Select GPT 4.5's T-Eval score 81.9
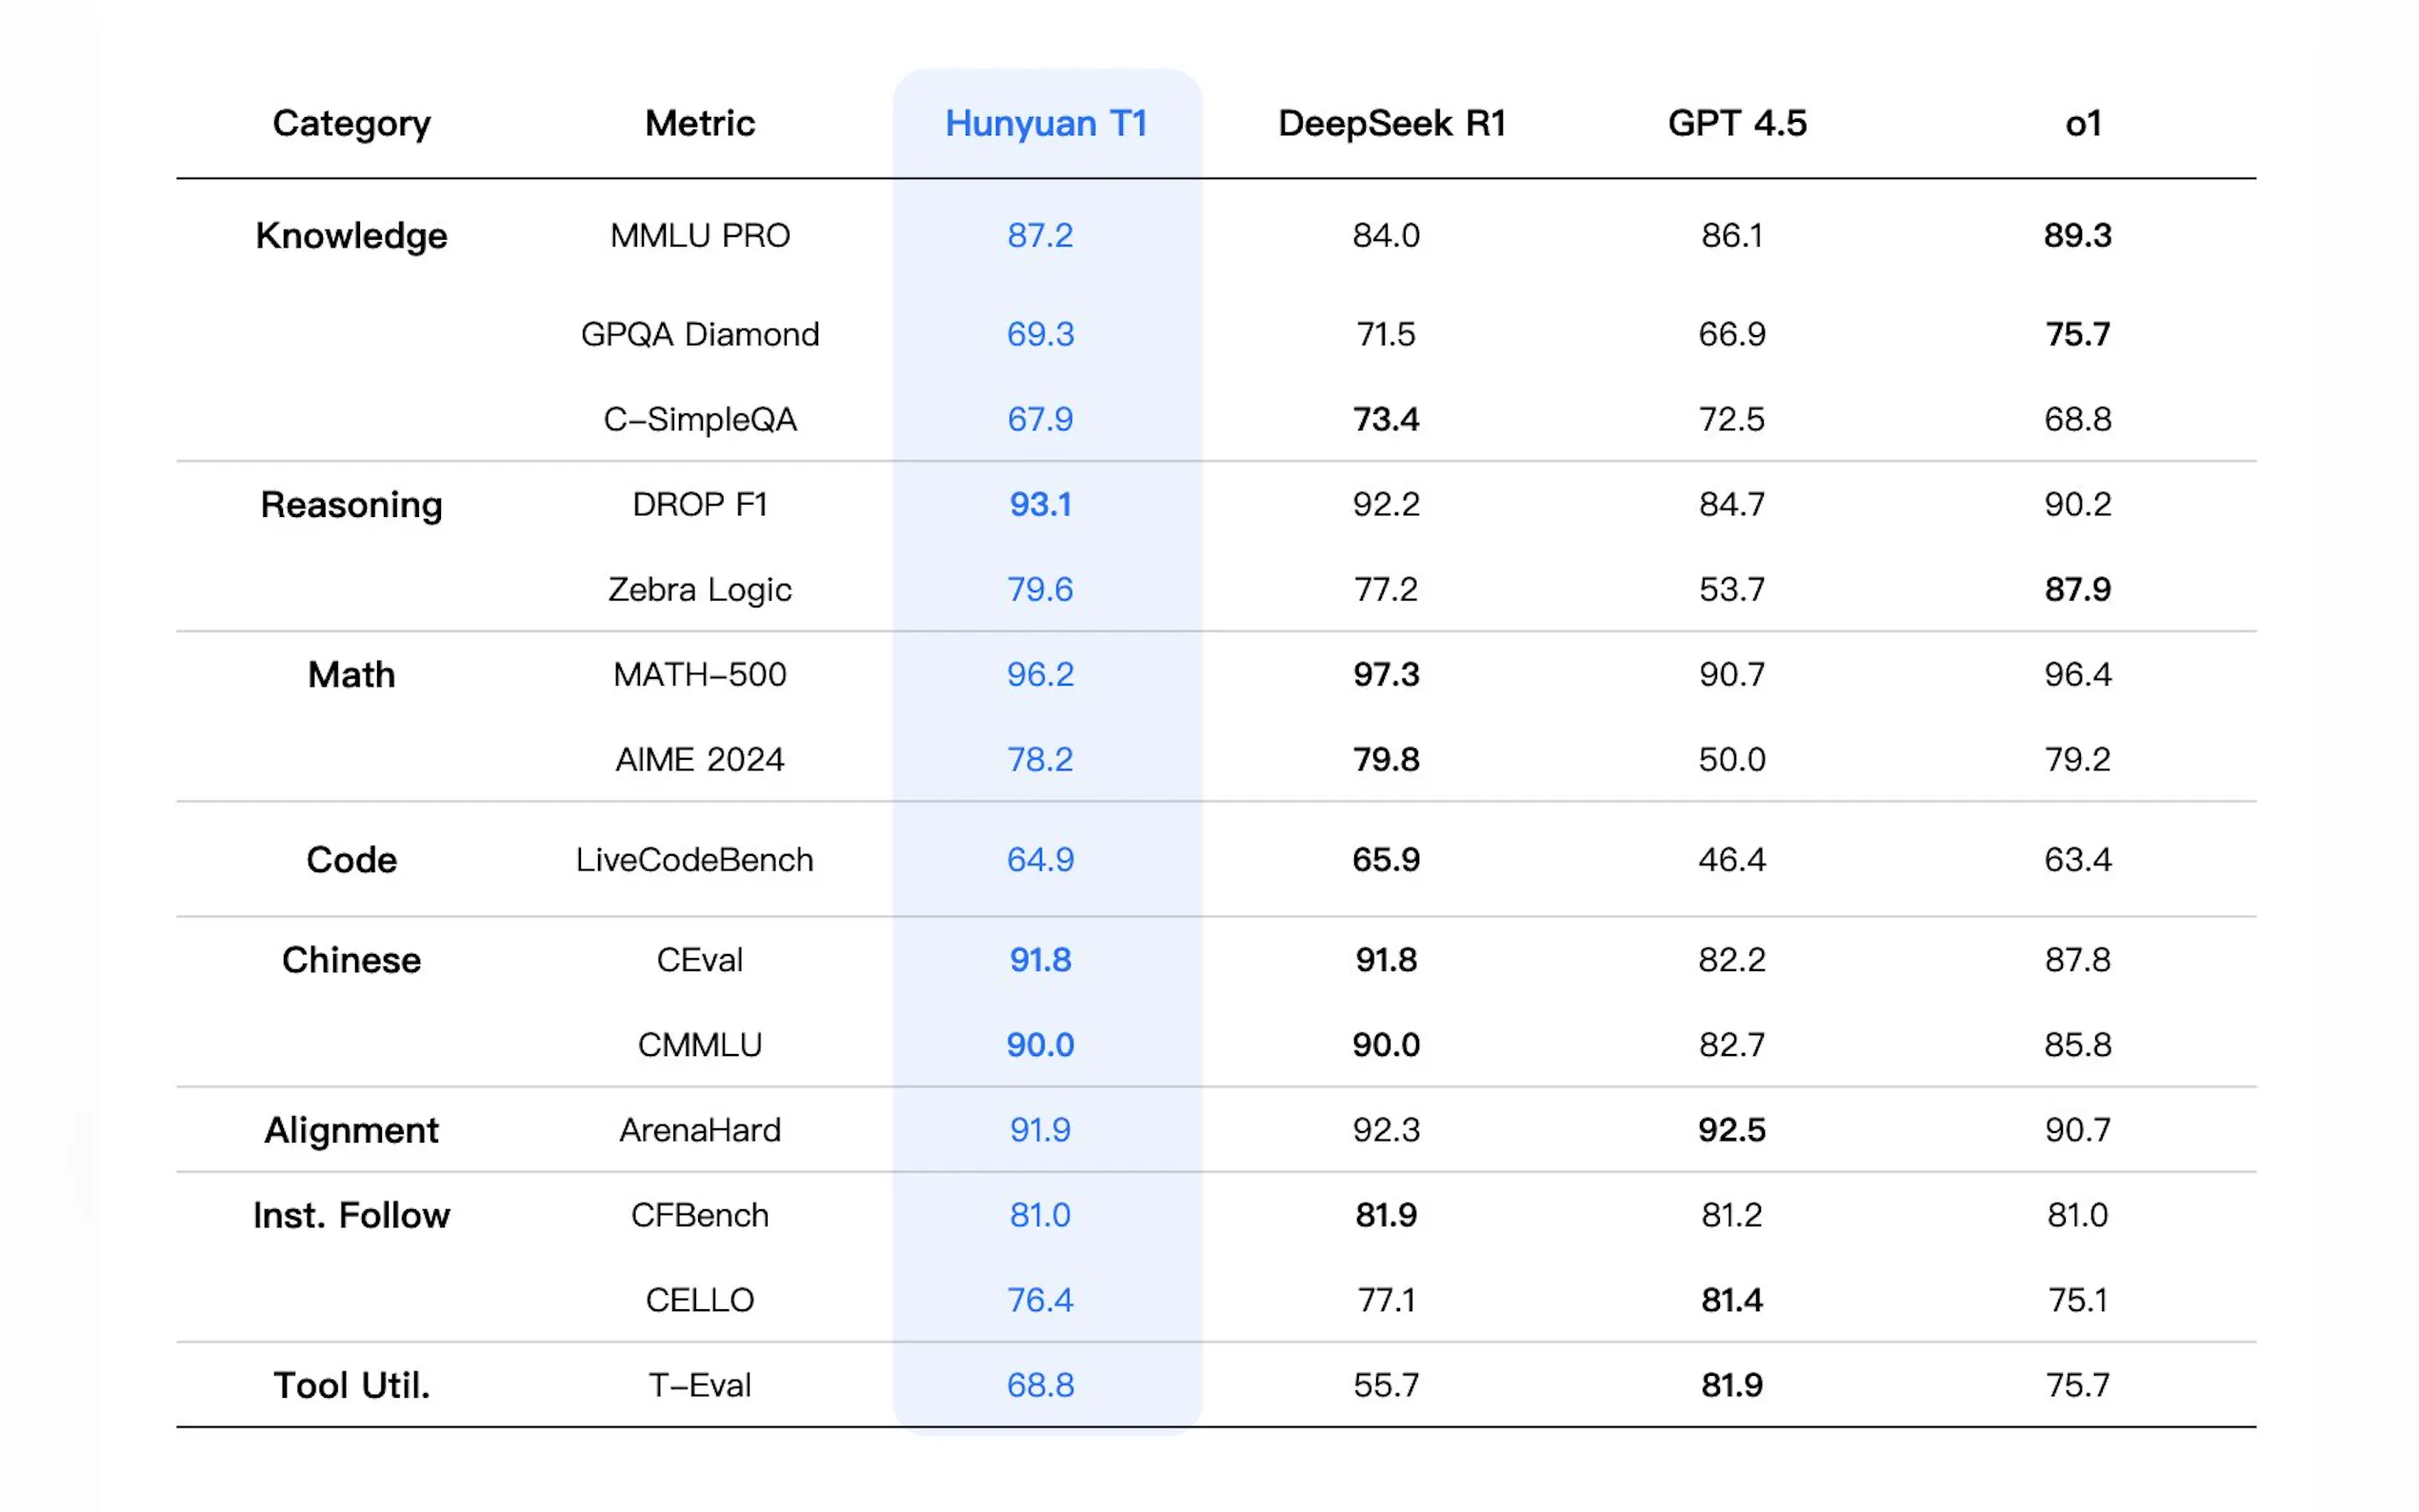This screenshot has height=1512, width=2419. click(x=1732, y=1385)
